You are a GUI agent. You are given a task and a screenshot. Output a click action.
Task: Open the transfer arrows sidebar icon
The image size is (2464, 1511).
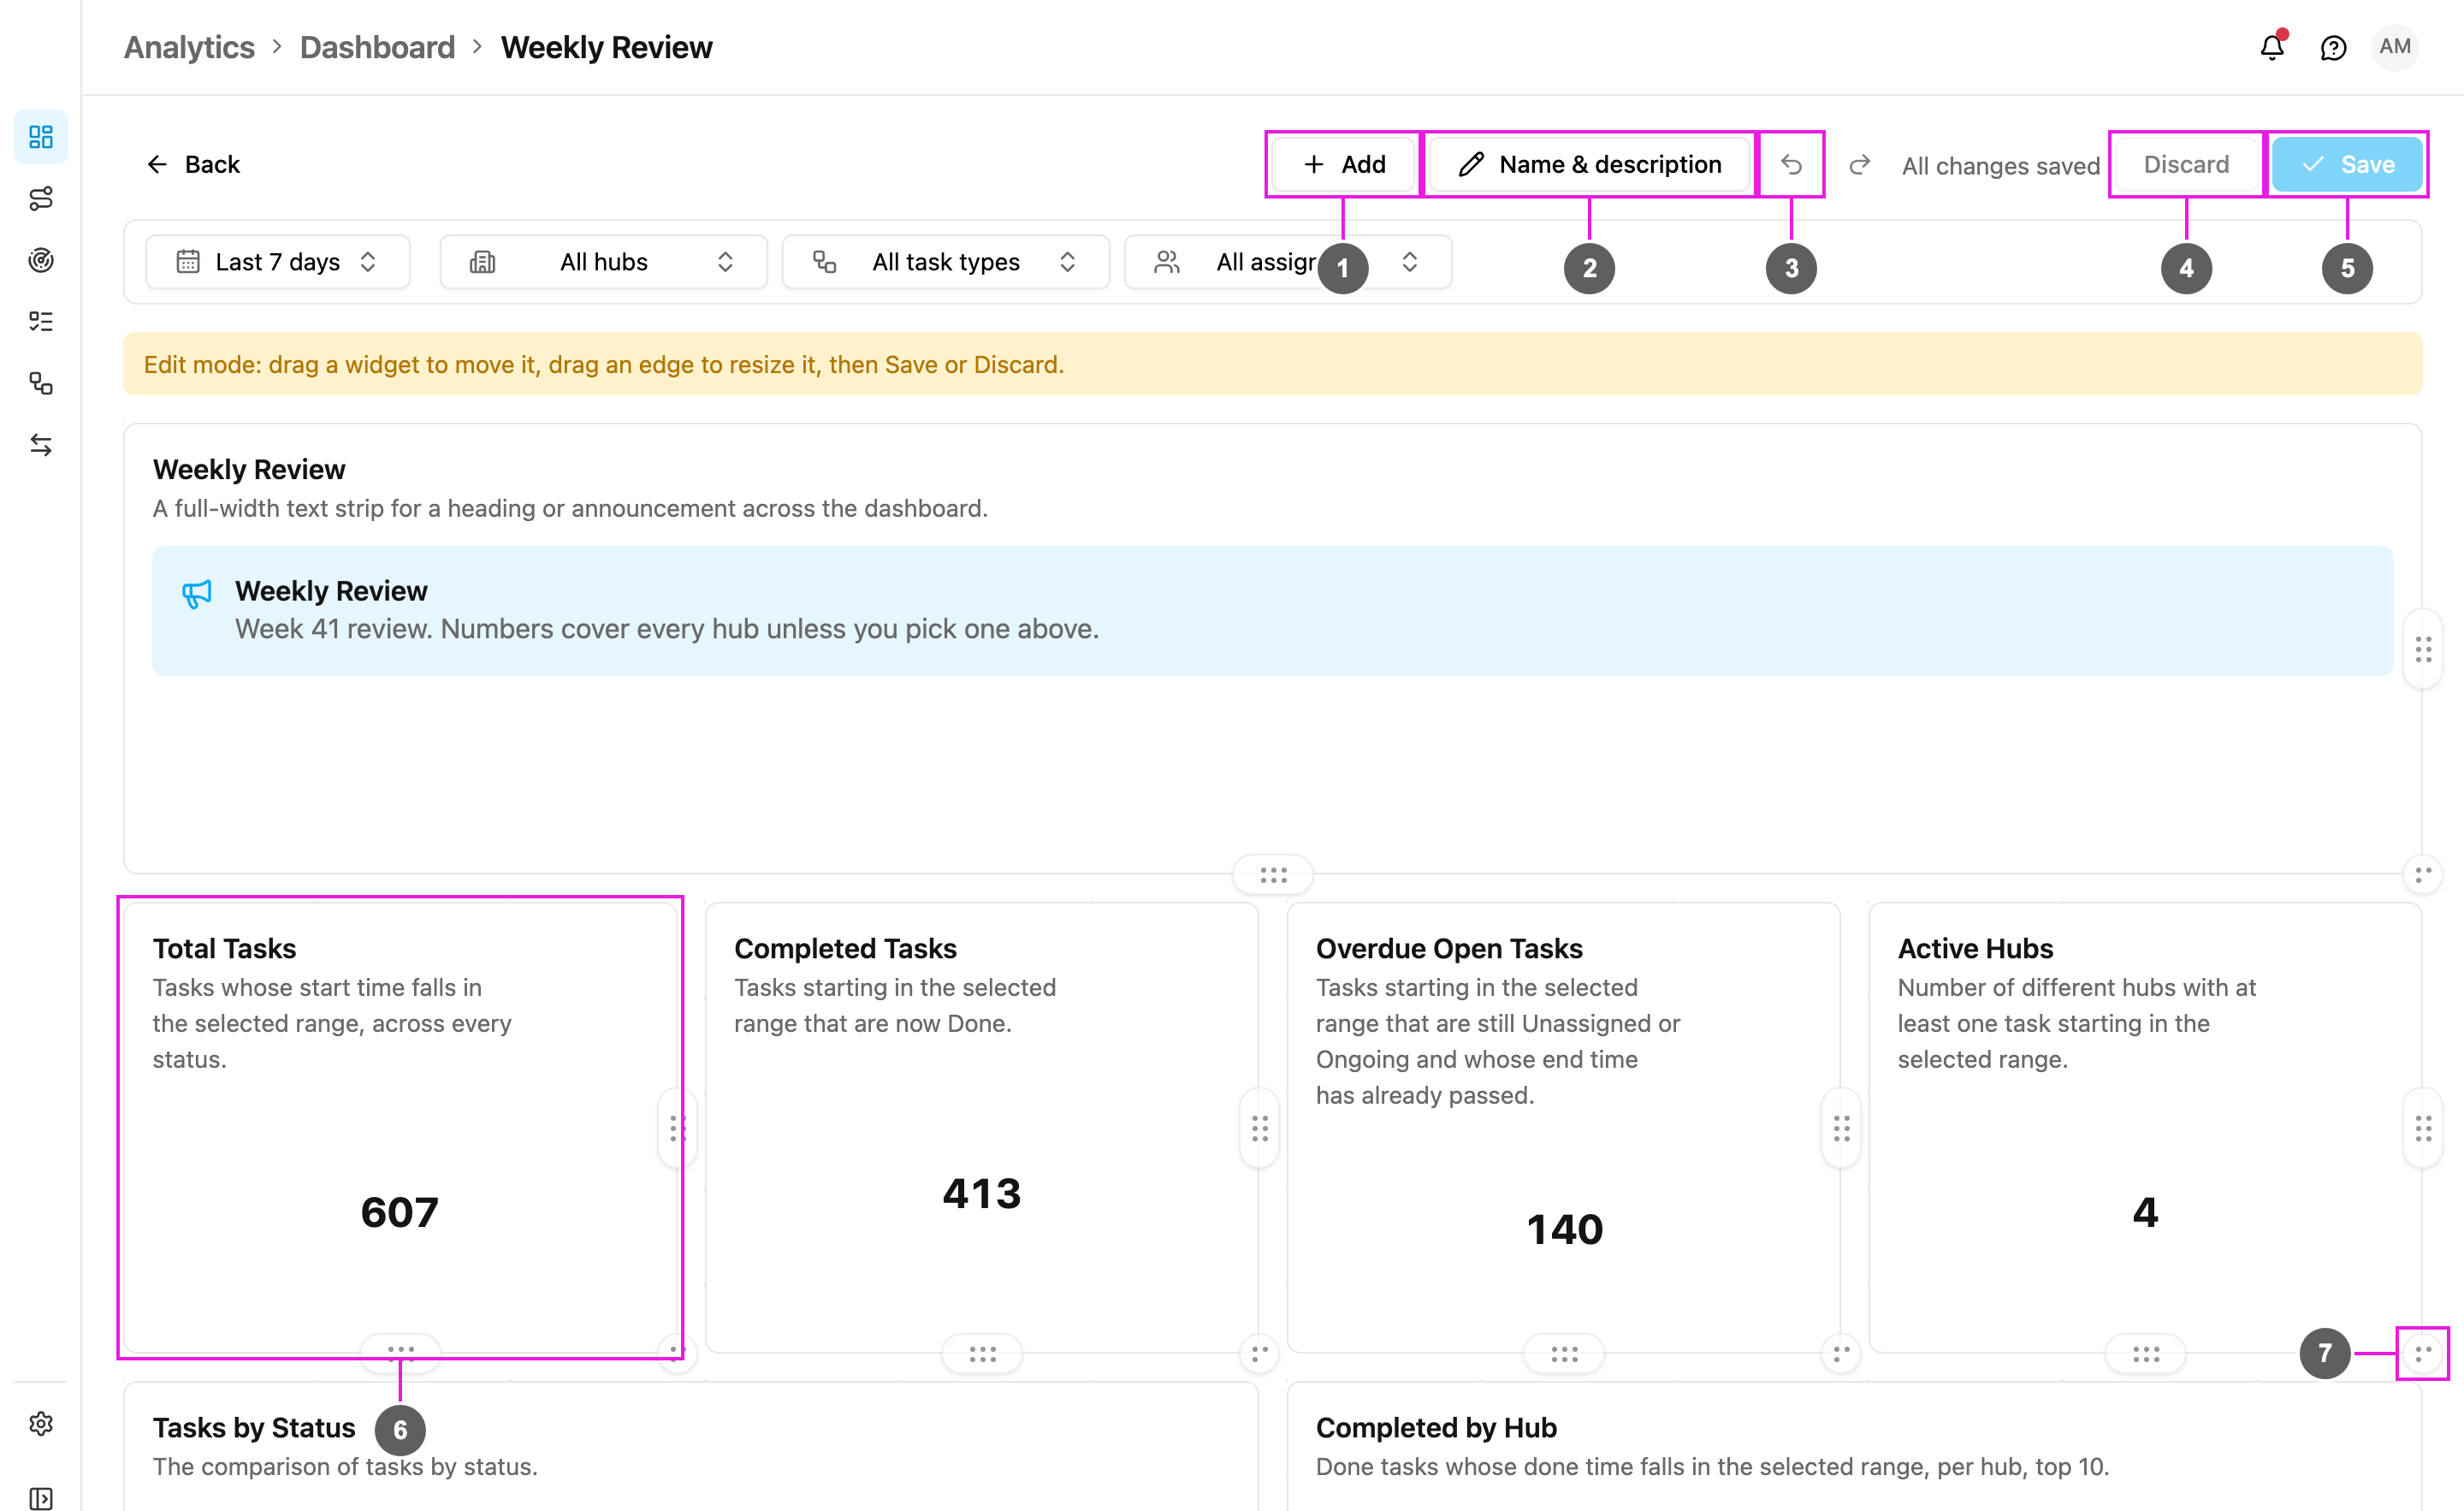[41, 445]
